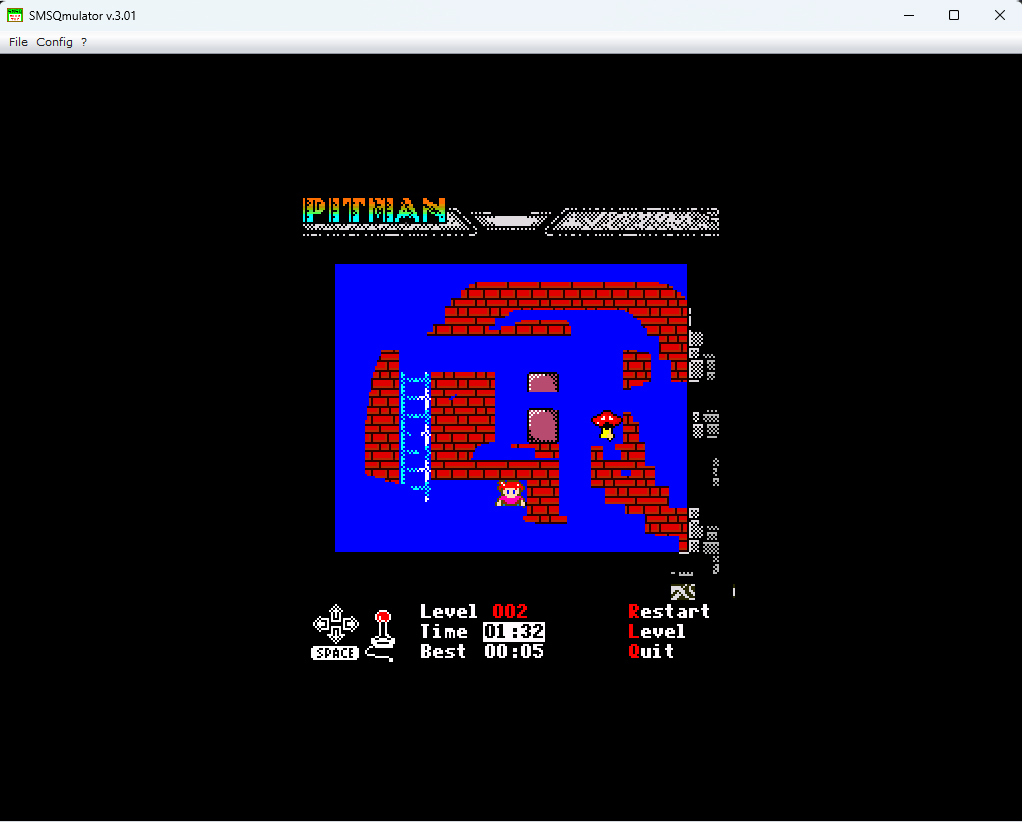Click the cyan ladder
Screen dimensions: 1022x822
415,435
